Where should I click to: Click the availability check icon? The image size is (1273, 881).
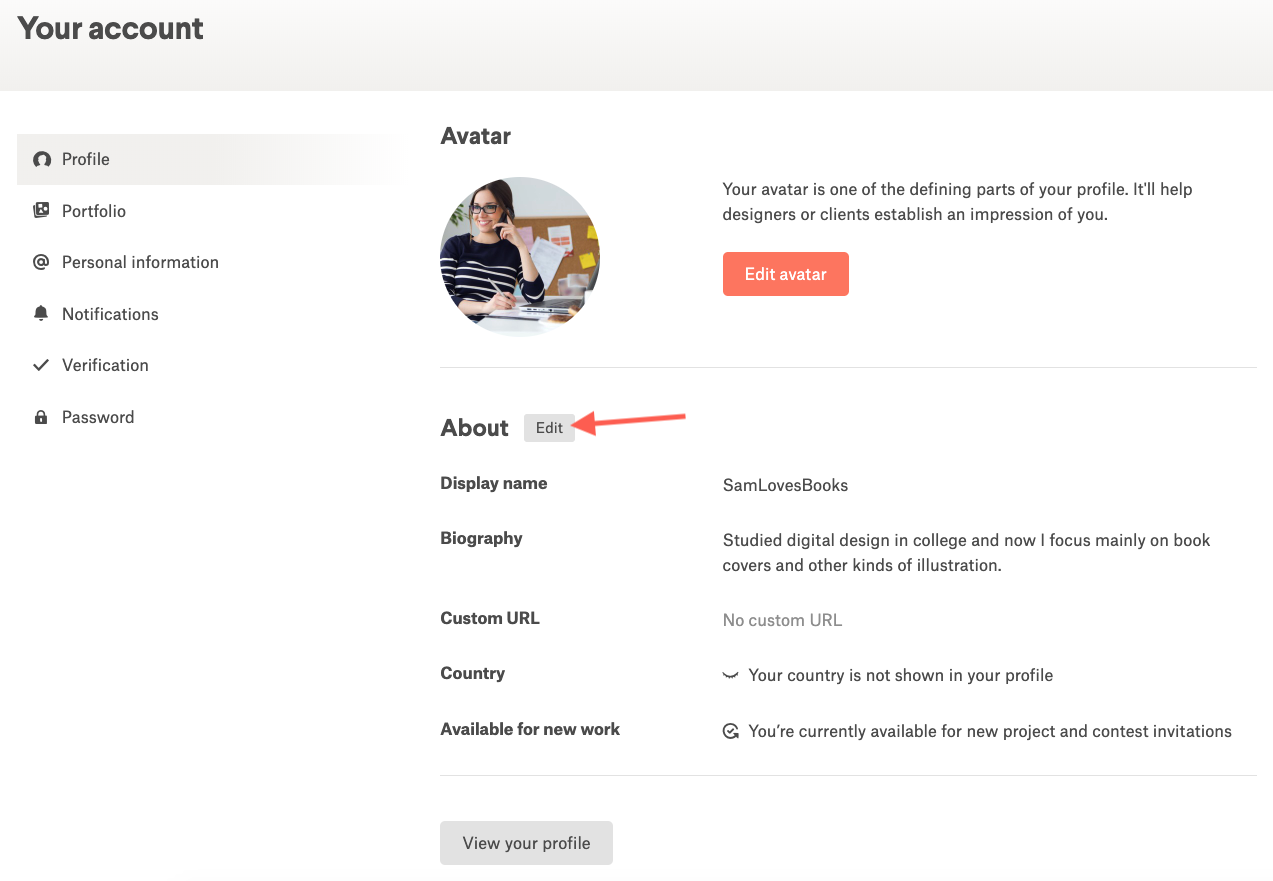(x=731, y=732)
